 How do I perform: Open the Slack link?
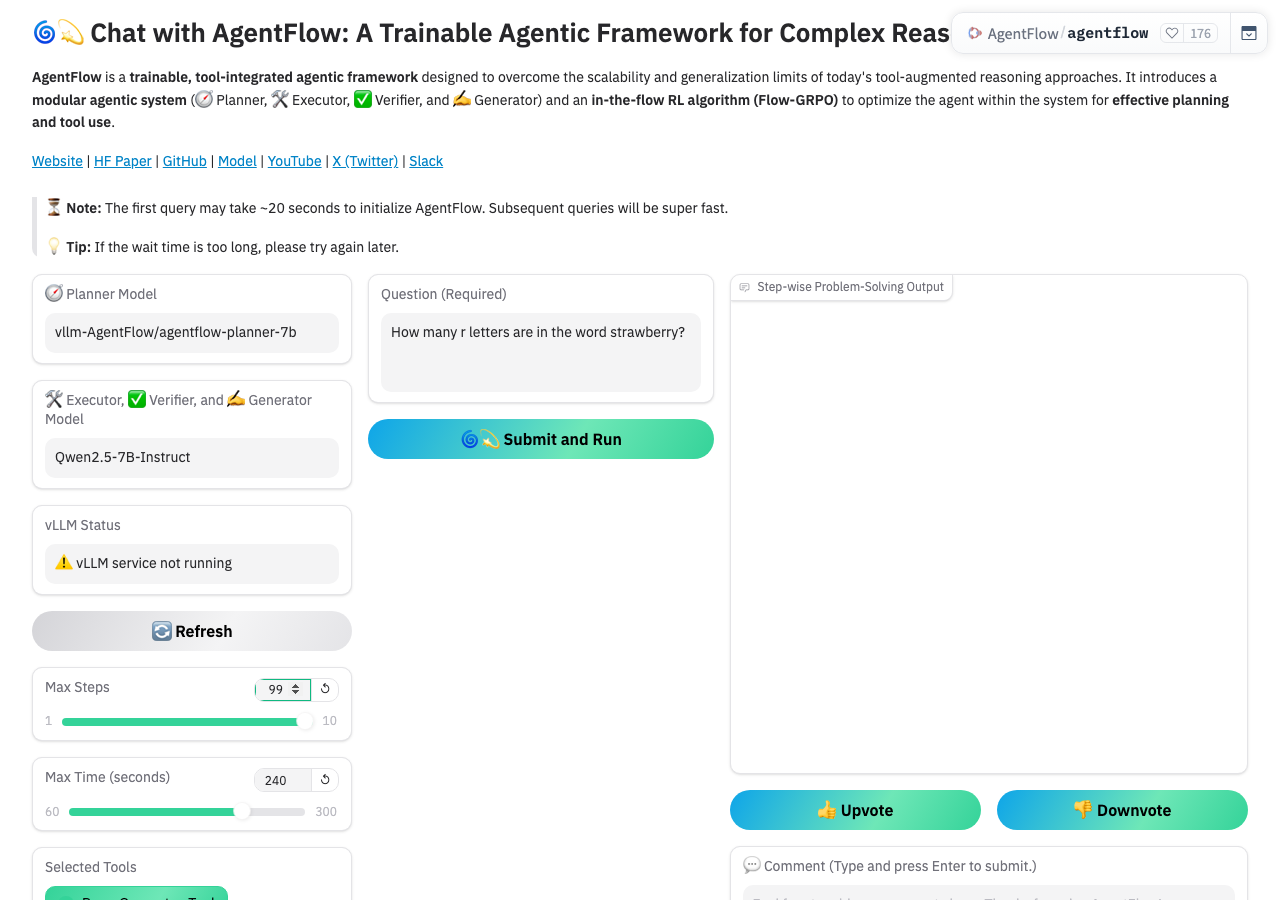click(426, 161)
